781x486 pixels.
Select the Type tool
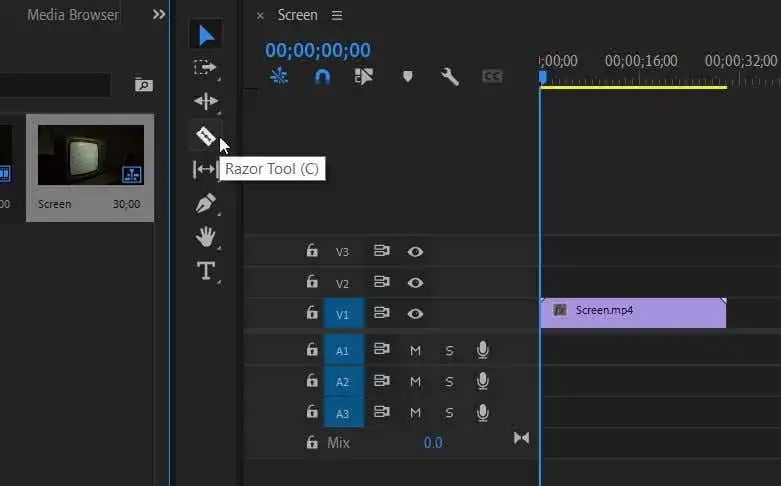206,270
